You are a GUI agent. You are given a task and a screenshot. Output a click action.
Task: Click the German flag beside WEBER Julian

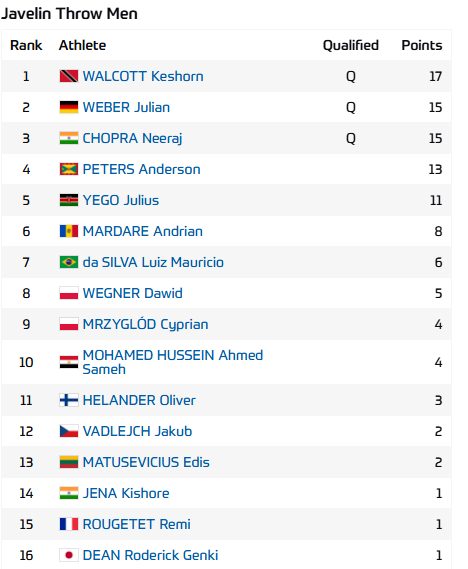[x=69, y=107]
